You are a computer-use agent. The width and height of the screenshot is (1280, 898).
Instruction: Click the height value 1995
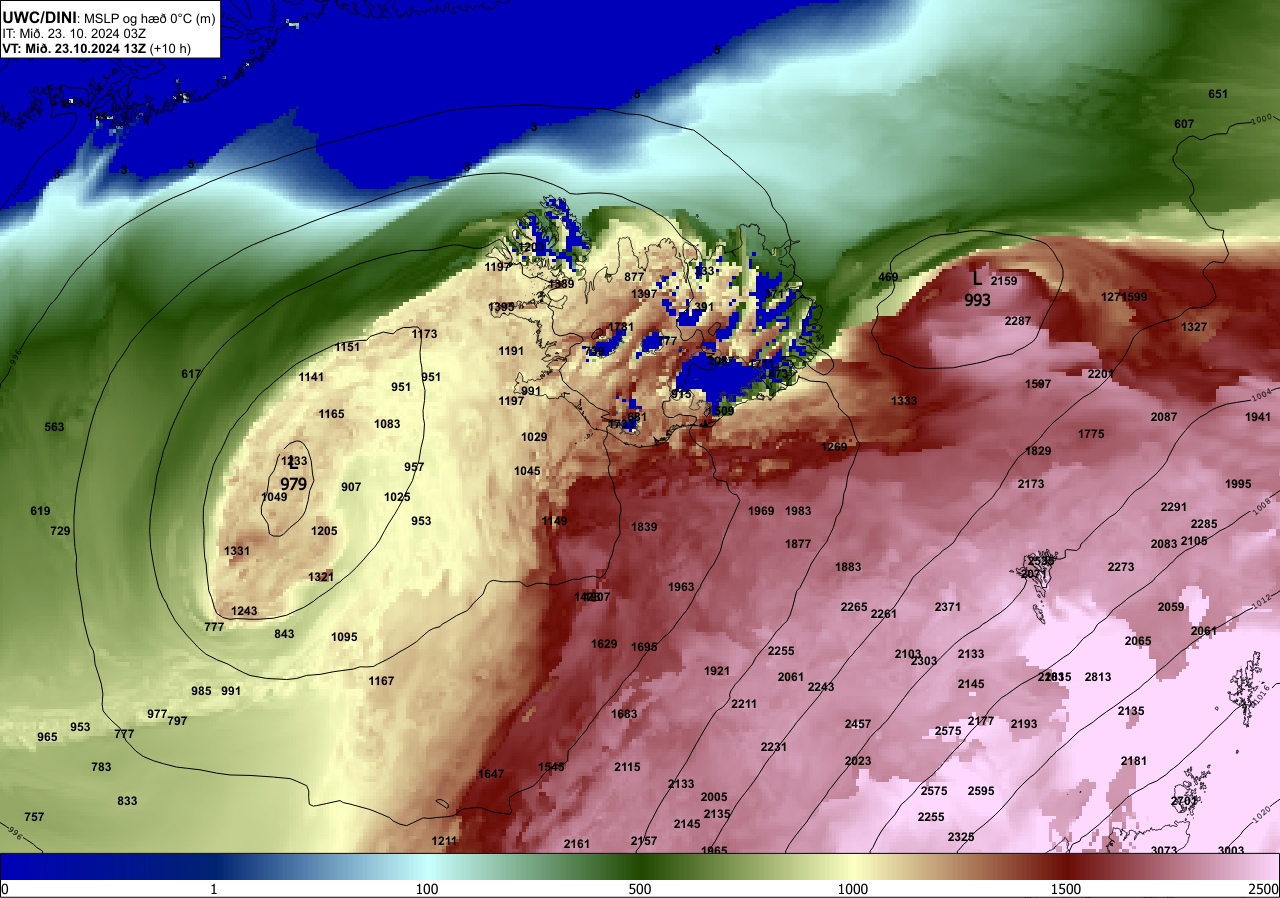[x=1238, y=484]
